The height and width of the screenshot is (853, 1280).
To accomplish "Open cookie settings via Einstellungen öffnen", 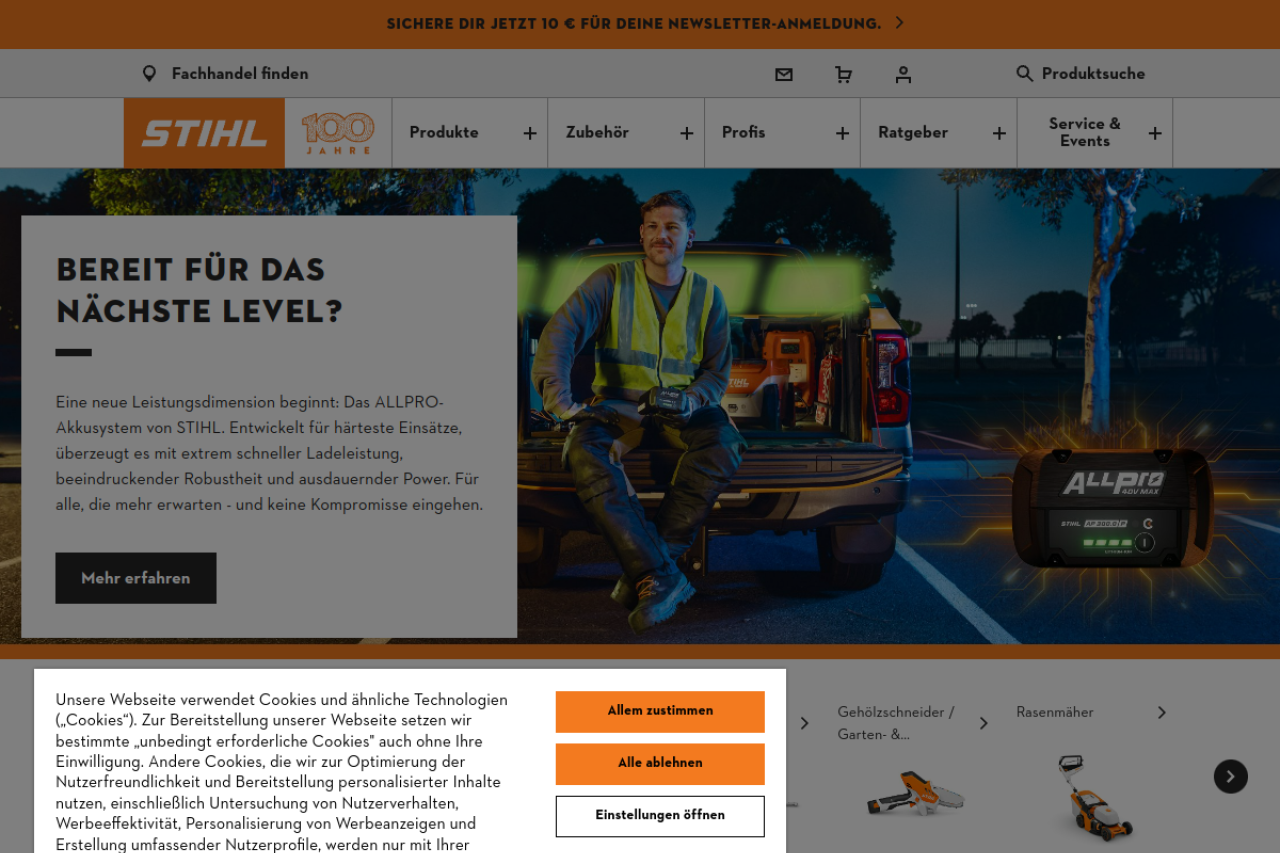I will (x=660, y=816).
